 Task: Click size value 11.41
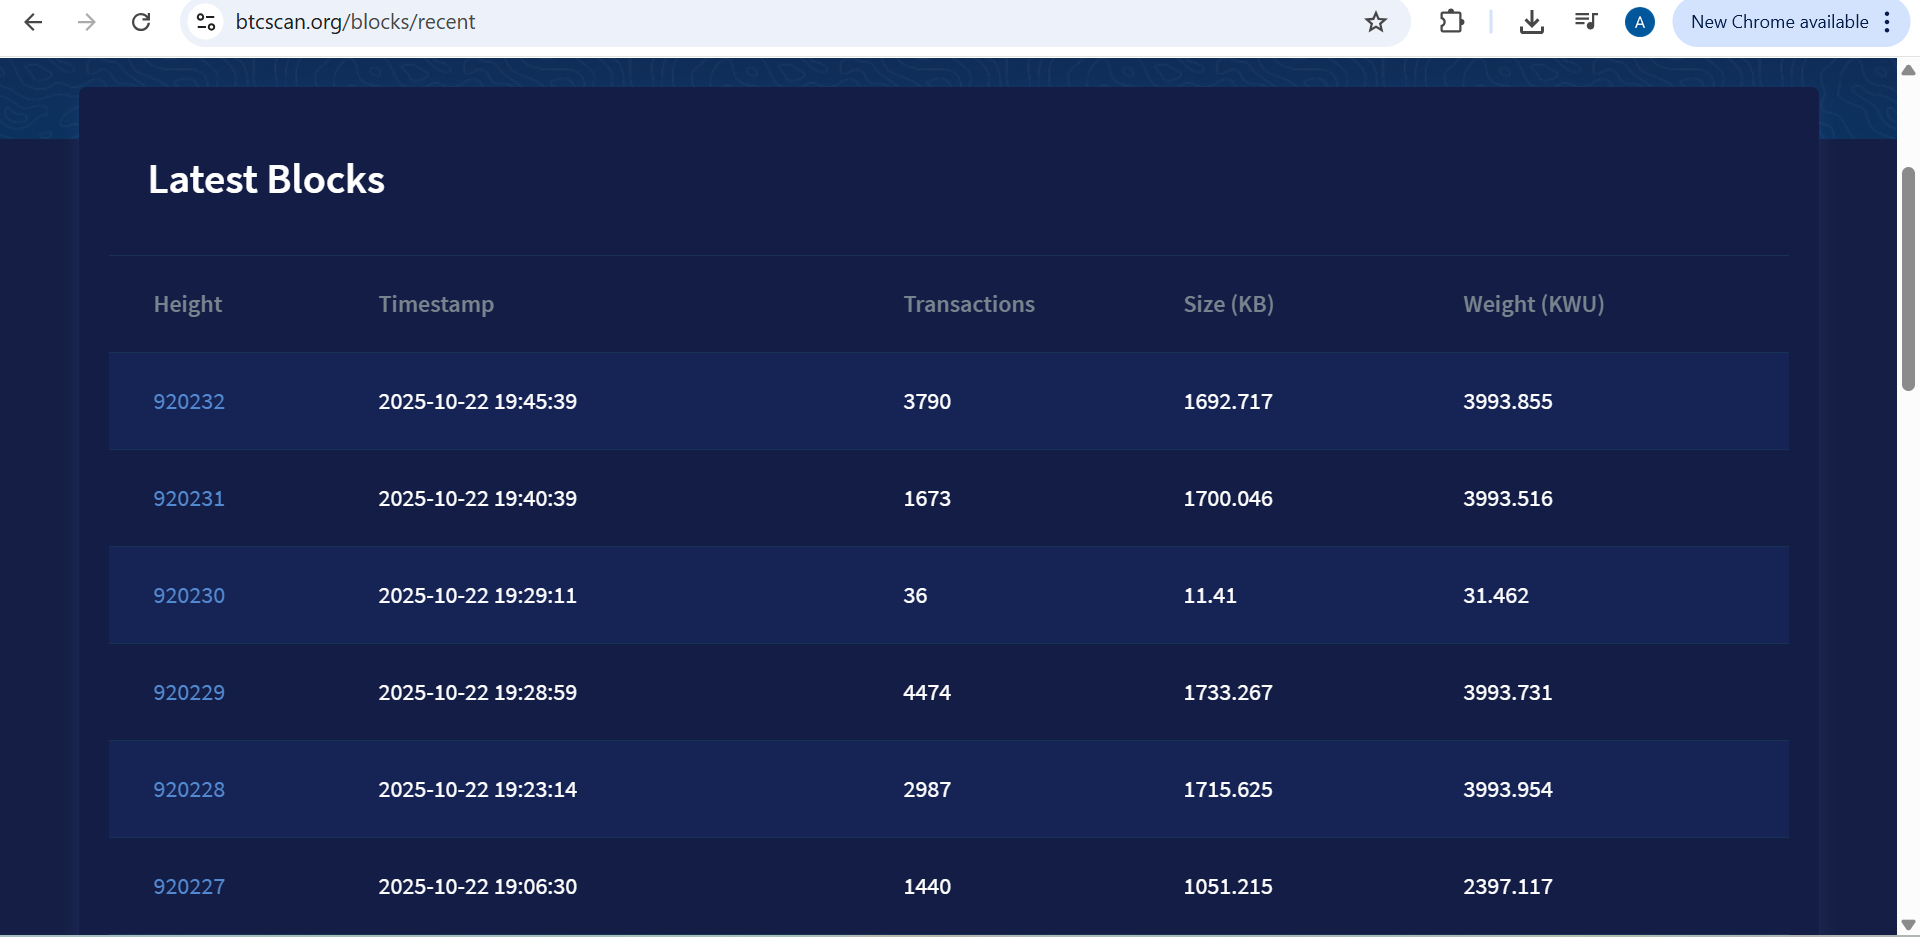click(1210, 596)
